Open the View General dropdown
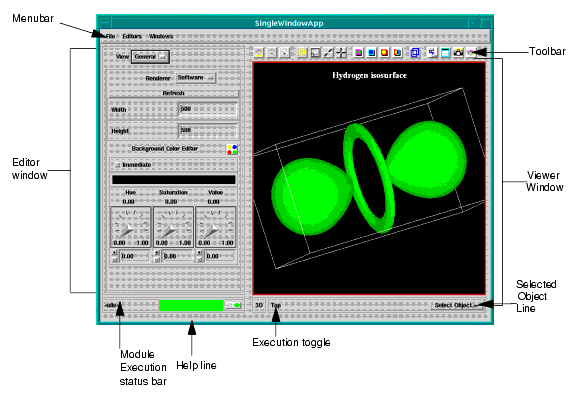 pyautogui.click(x=150, y=57)
